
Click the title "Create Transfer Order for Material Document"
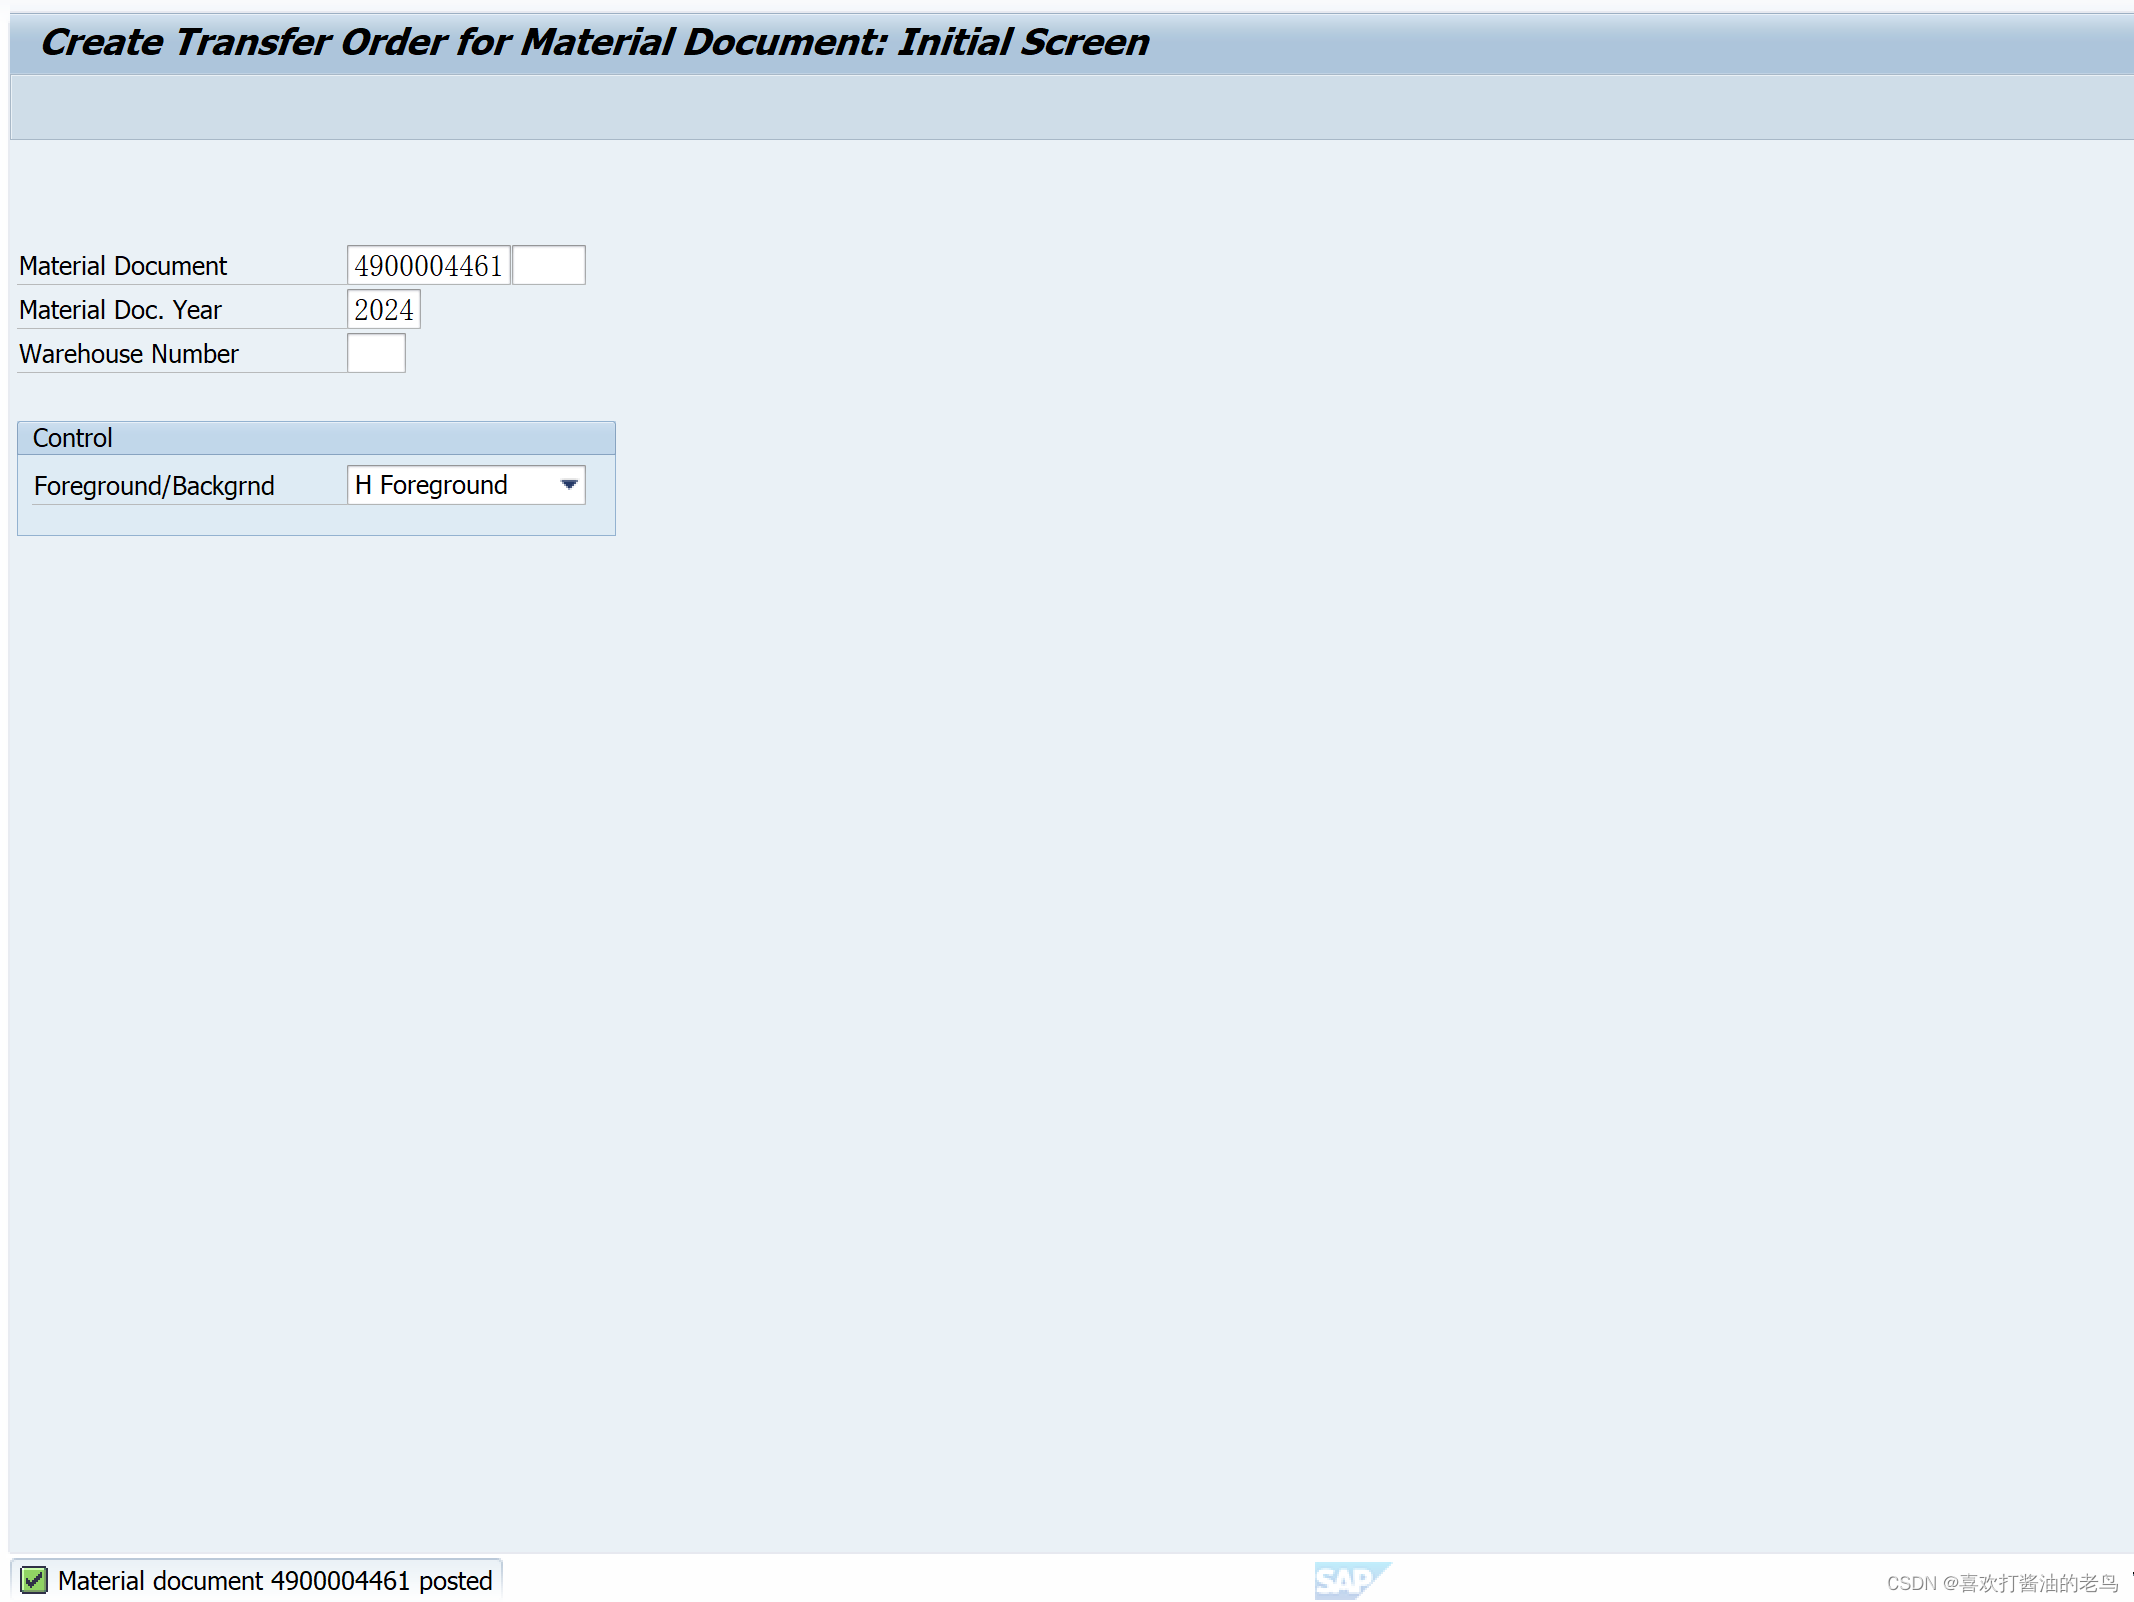point(595,41)
